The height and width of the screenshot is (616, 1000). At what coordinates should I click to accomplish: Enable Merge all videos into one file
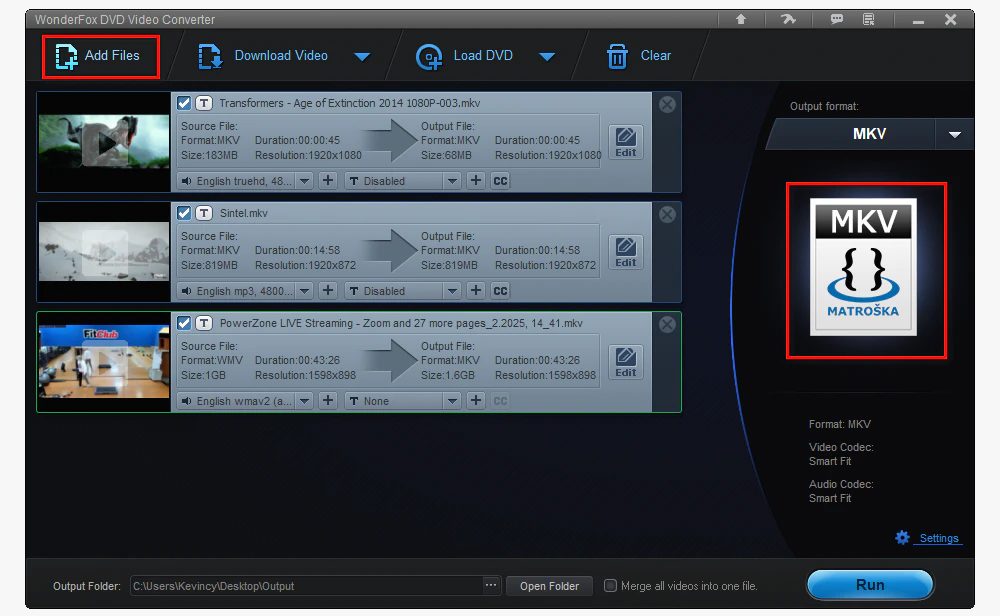pyautogui.click(x=610, y=585)
